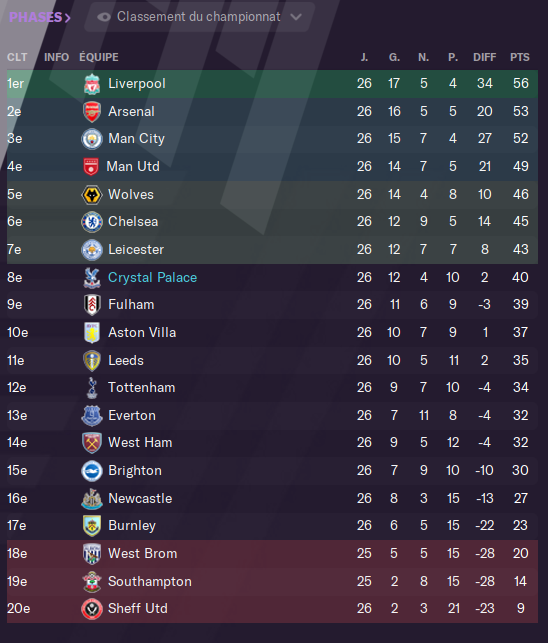Open the Fulham team name link
The width and height of the screenshot is (548, 643).
pyautogui.click(x=131, y=305)
